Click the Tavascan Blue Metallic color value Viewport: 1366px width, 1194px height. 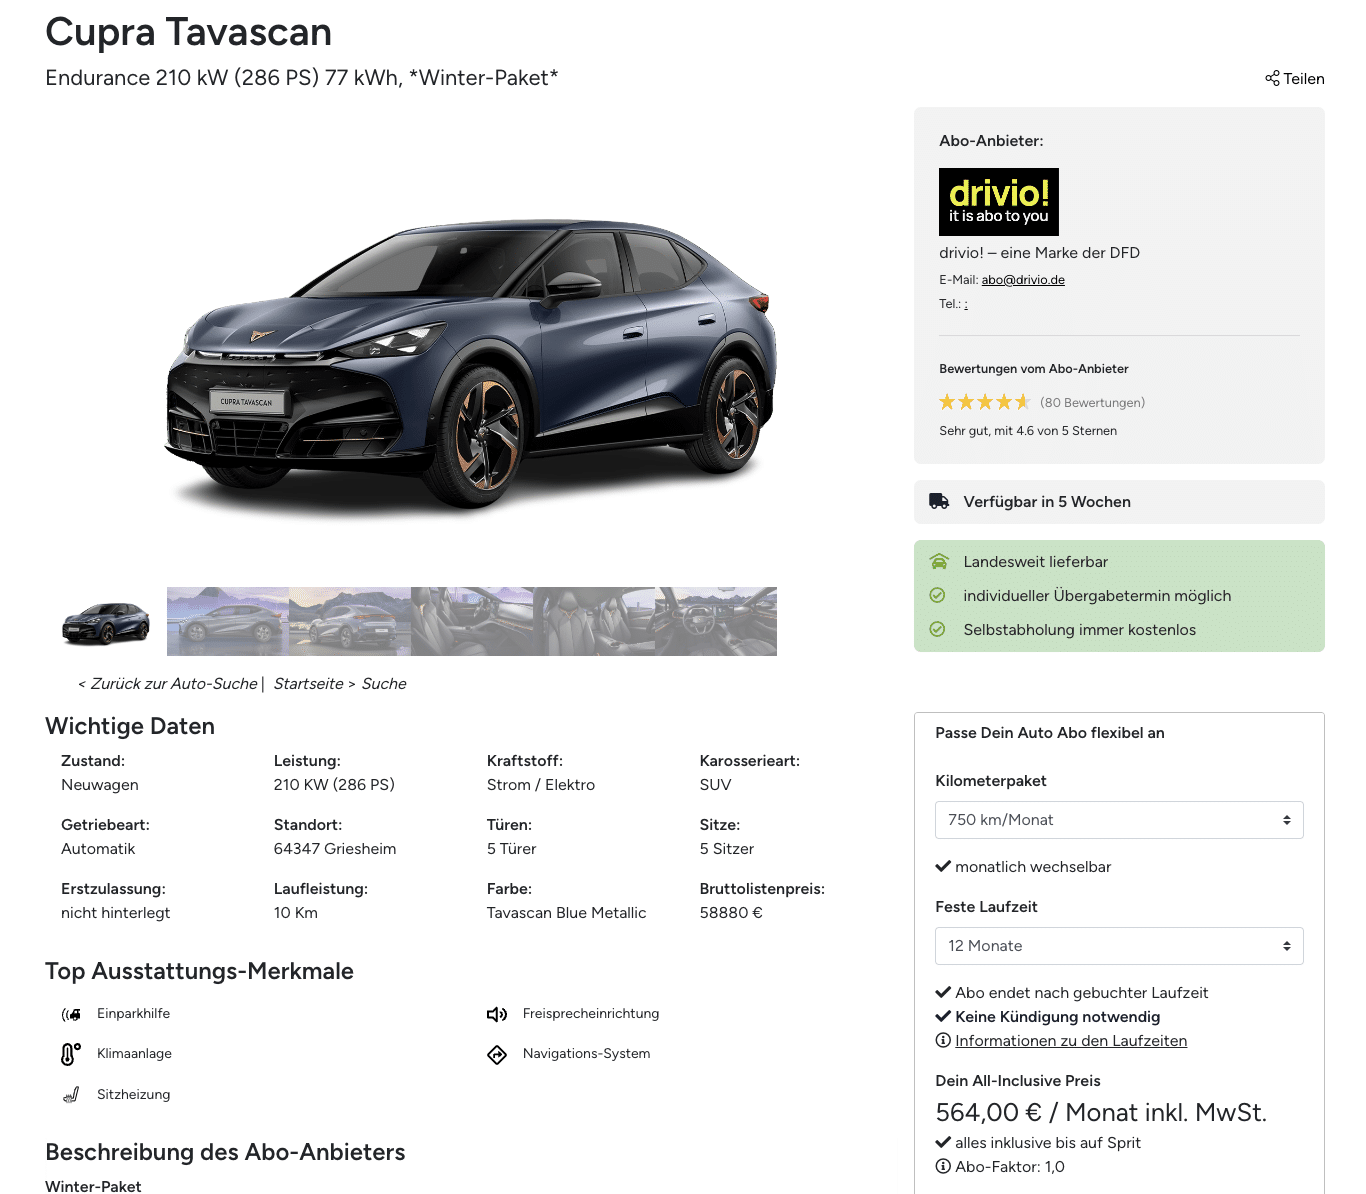pyautogui.click(x=566, y=913)
